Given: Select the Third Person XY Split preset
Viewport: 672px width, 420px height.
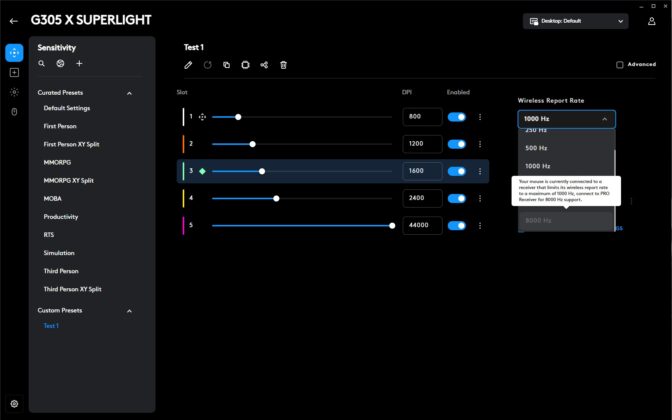Looking at the screenshot, I should click(x=72, y=289).
